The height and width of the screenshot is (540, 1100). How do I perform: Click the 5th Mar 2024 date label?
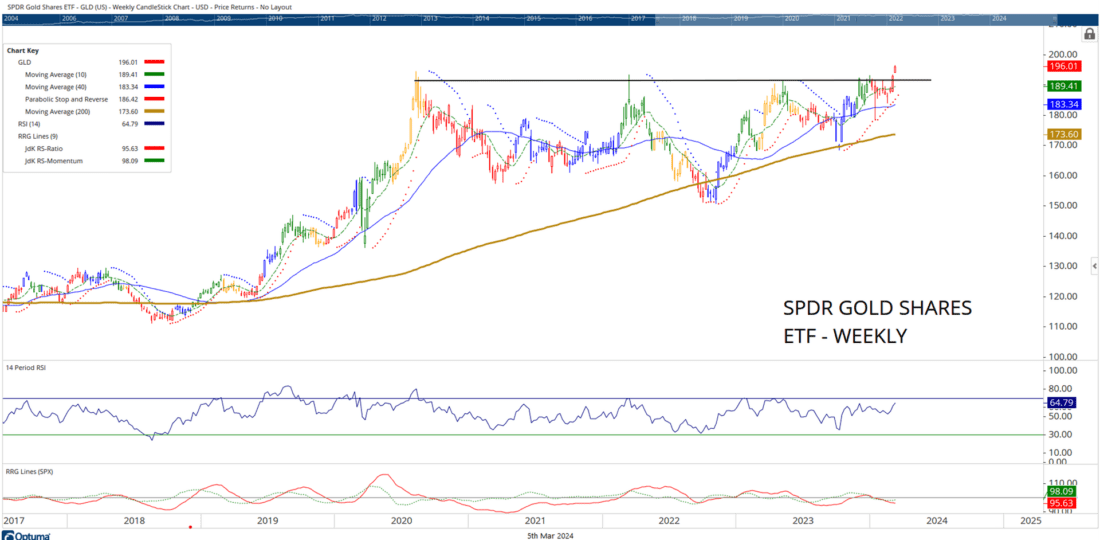click(x=549, y=535)
